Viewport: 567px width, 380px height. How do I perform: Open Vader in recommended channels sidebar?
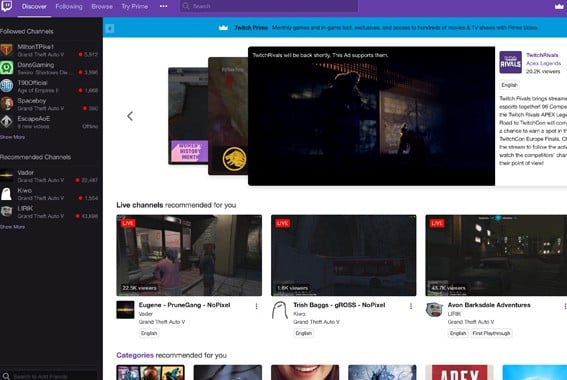[x=50, y=176]
